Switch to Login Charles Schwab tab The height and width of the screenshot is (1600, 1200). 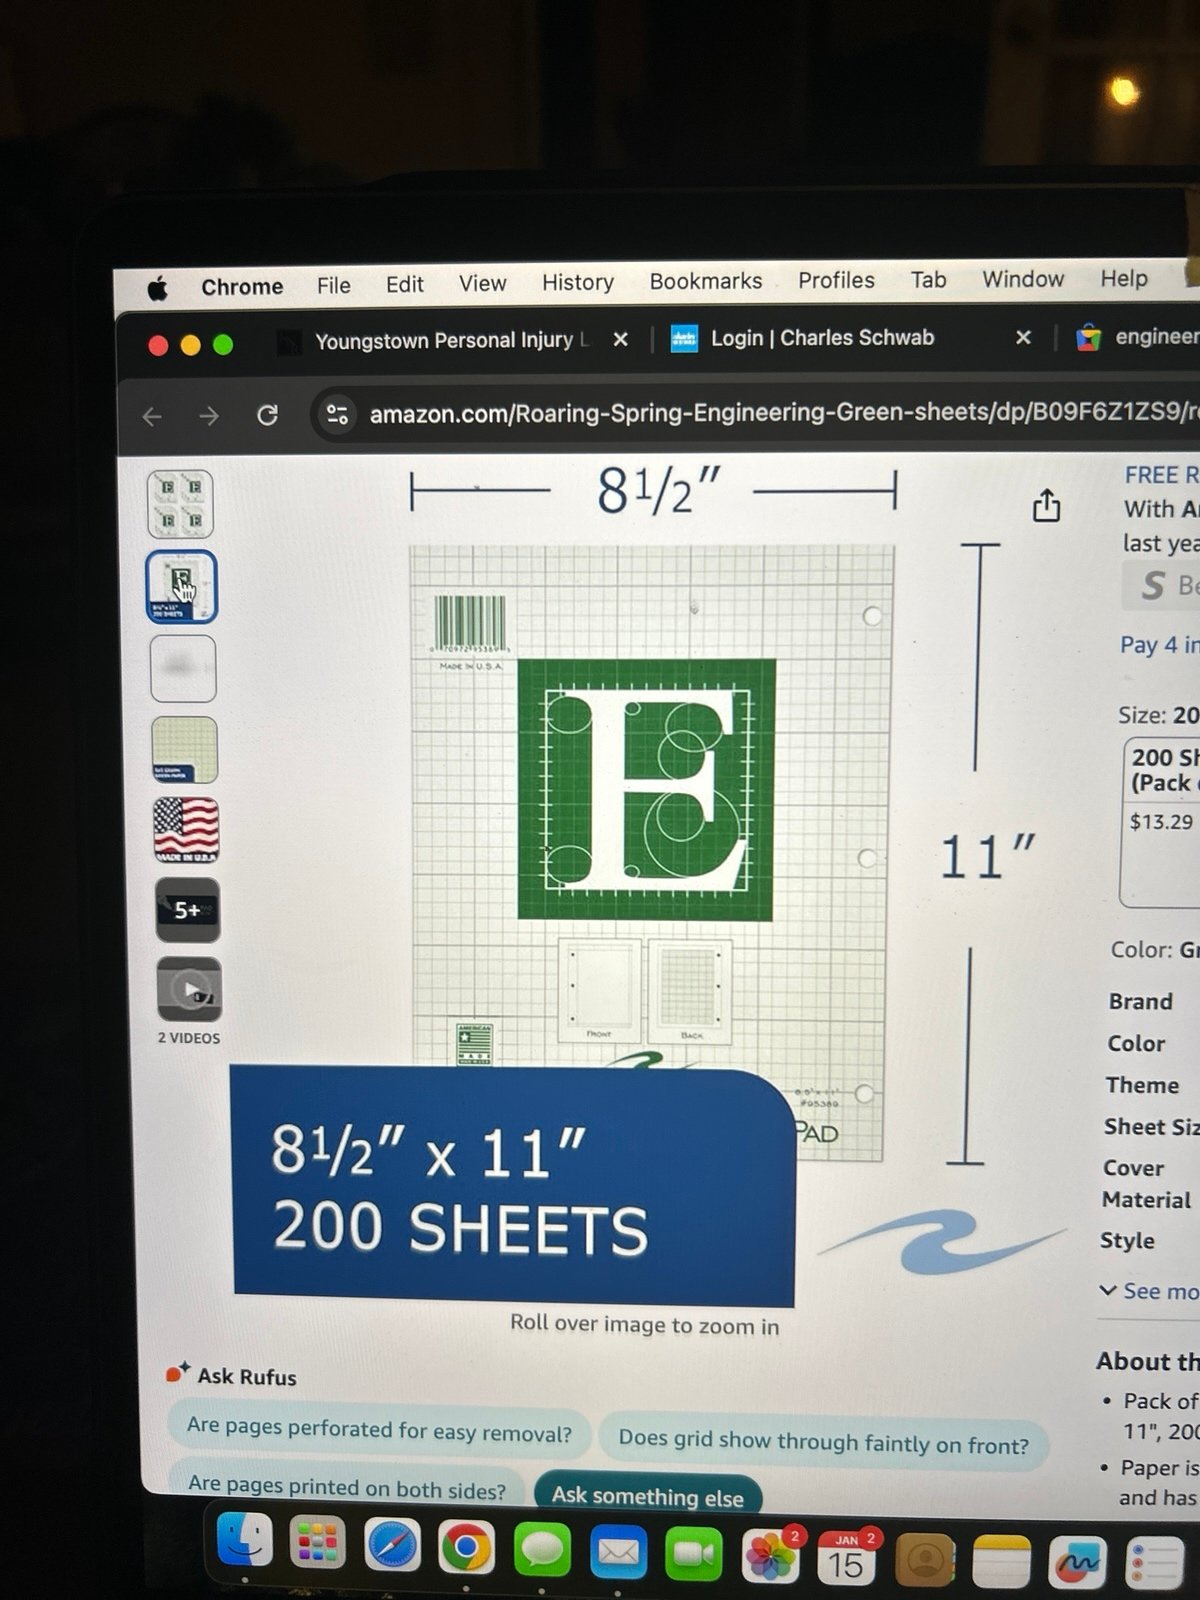[x=822, y=338]
